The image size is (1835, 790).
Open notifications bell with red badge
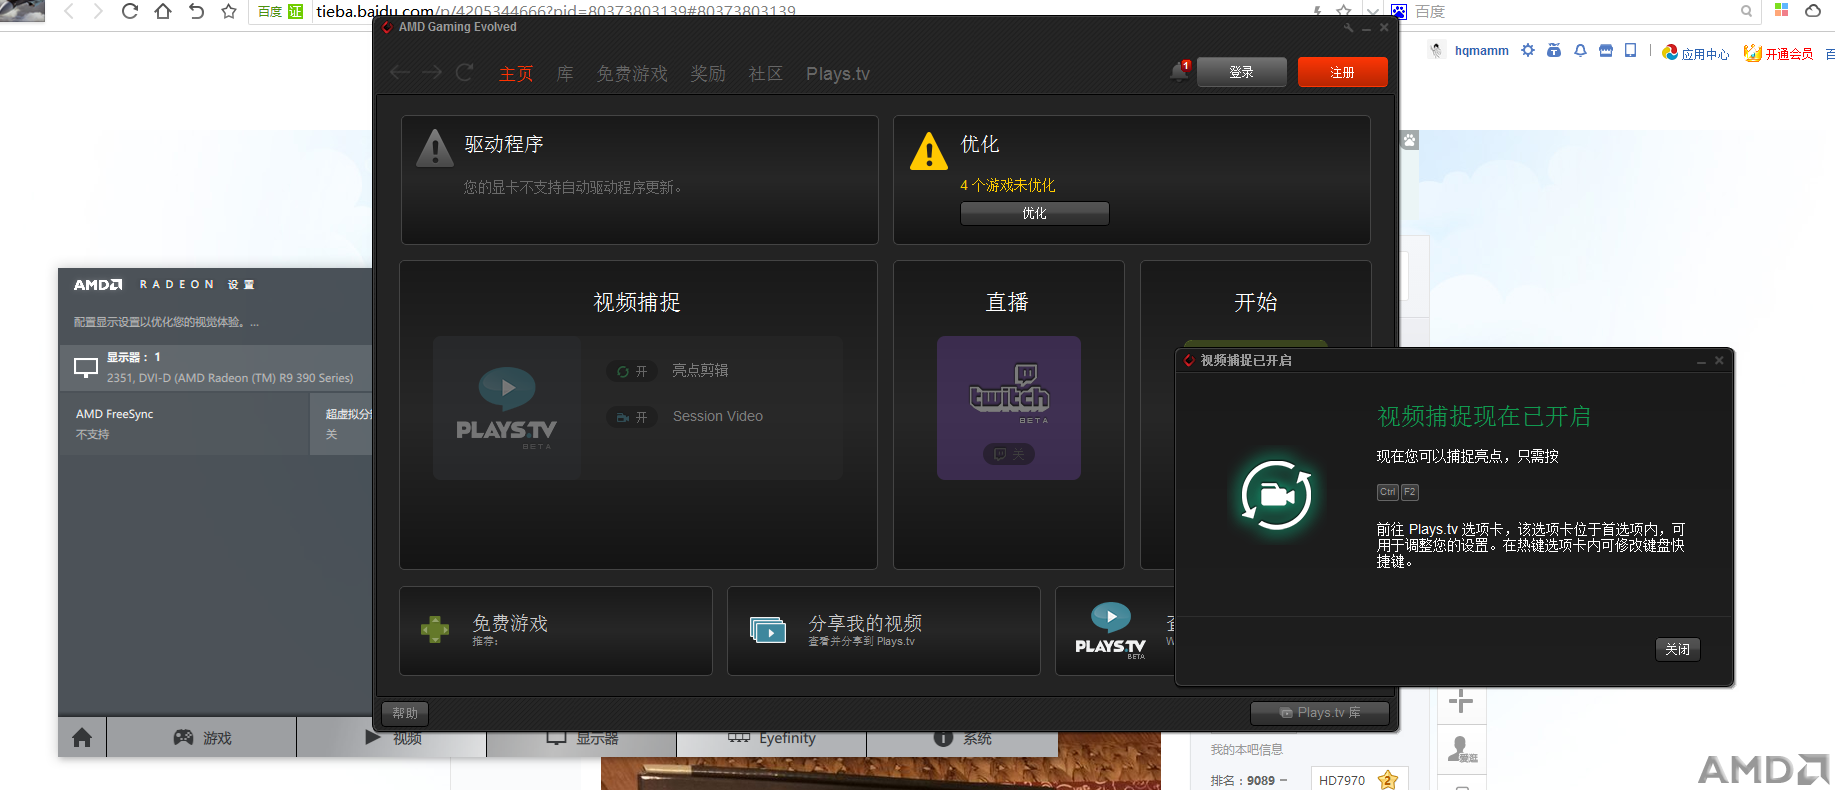1180,72
